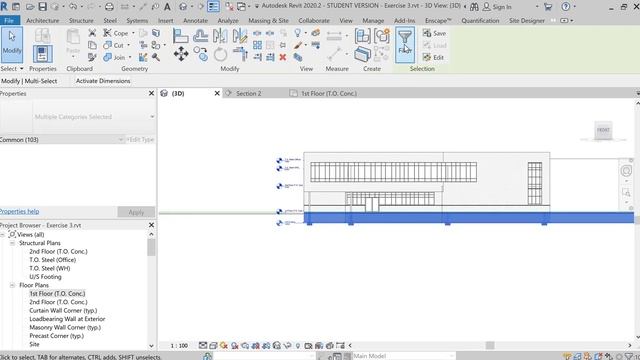Screen dimensions: 640x360
Task: Pick the Copy elements tool
Action: [200, 54]
